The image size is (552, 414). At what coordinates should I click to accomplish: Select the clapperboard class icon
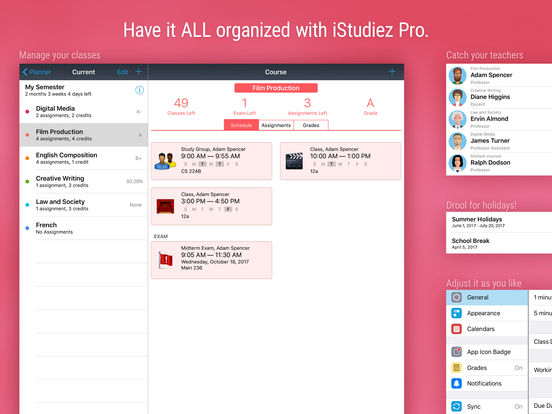pyautogui.click(x=294, y=161)
